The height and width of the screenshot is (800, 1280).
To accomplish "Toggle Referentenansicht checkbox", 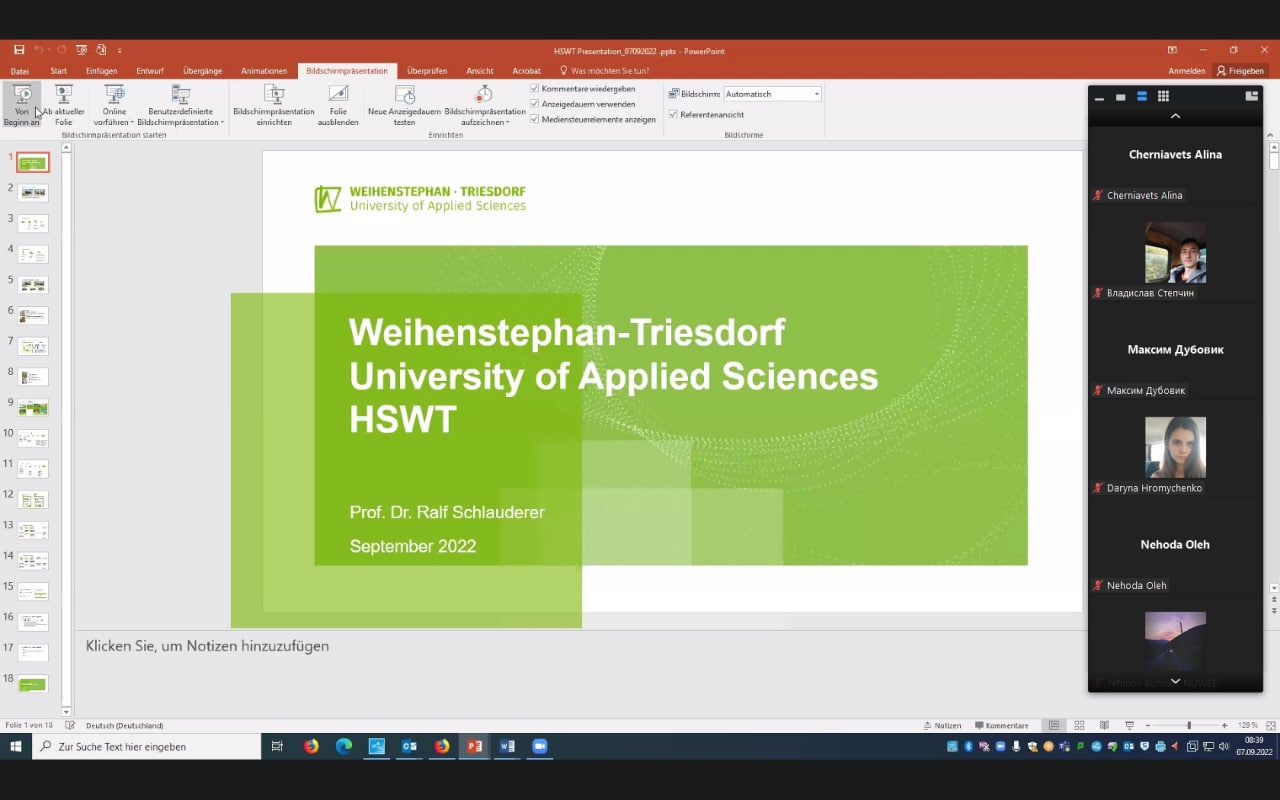I will [x=673, y=114].
